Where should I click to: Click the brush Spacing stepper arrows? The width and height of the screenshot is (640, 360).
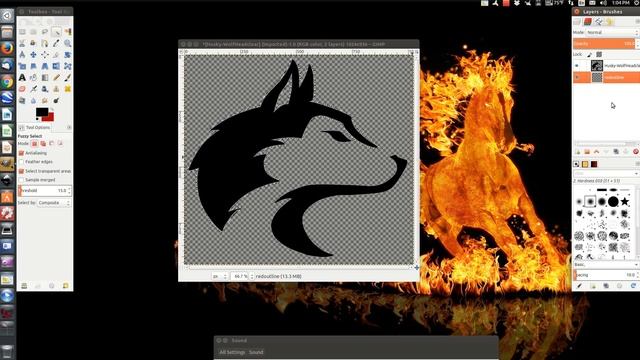(x=638, y=275)
